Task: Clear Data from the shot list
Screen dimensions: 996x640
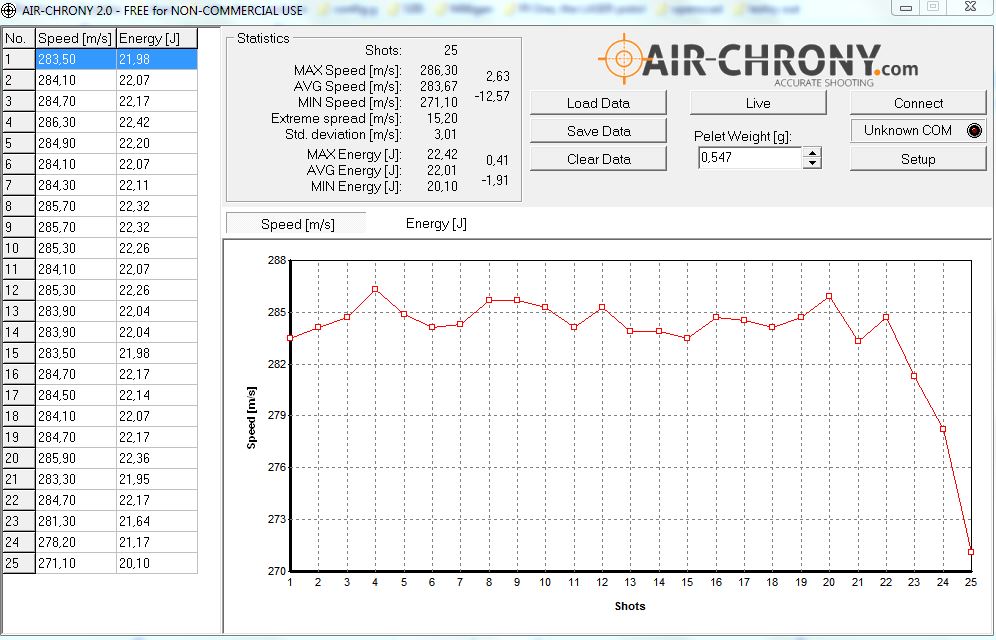Action: click(x=598, y=159)
